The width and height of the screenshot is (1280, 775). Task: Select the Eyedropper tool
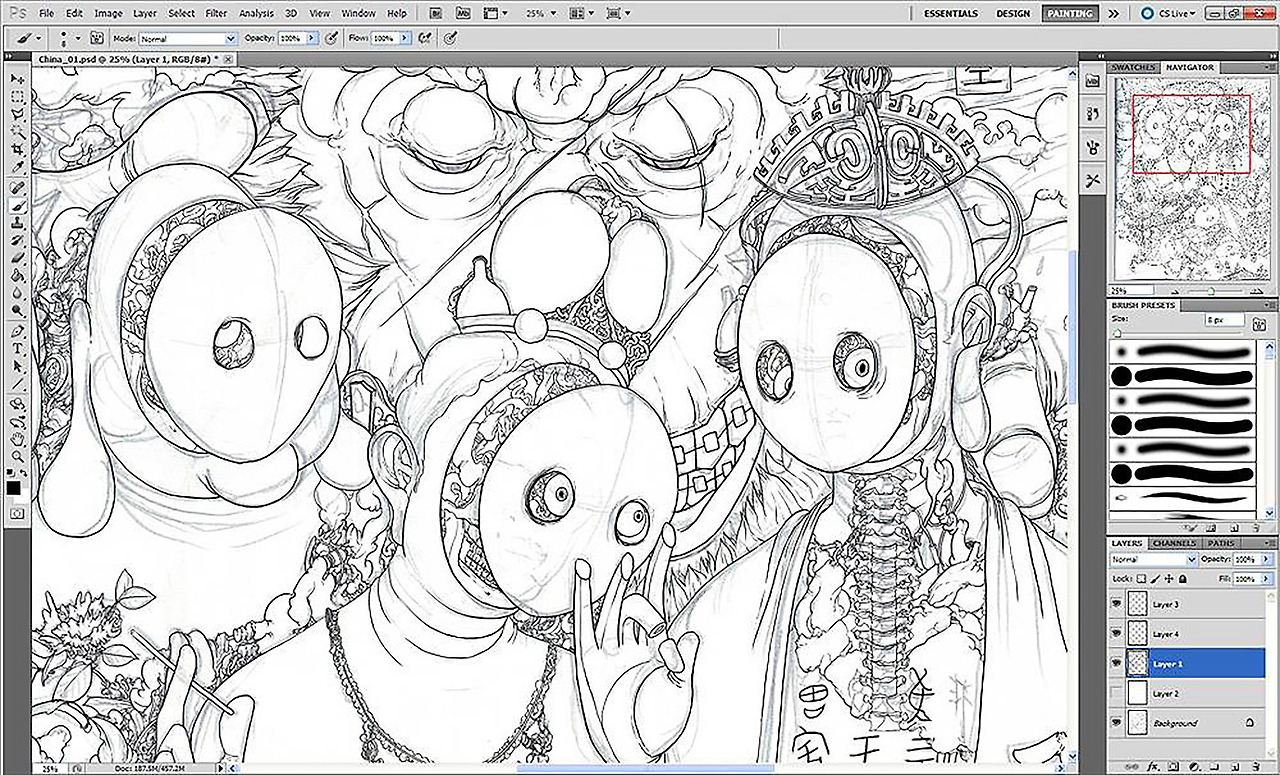pos(17,168)
